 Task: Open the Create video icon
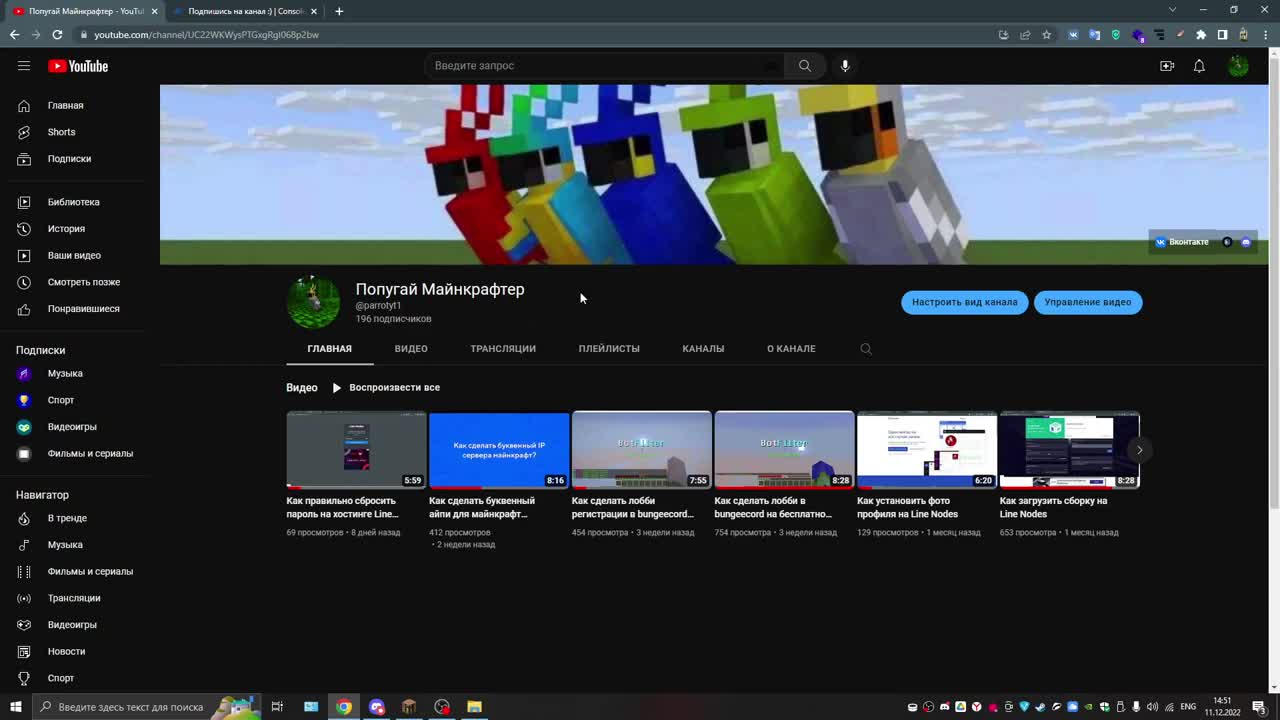(1167, 66)
